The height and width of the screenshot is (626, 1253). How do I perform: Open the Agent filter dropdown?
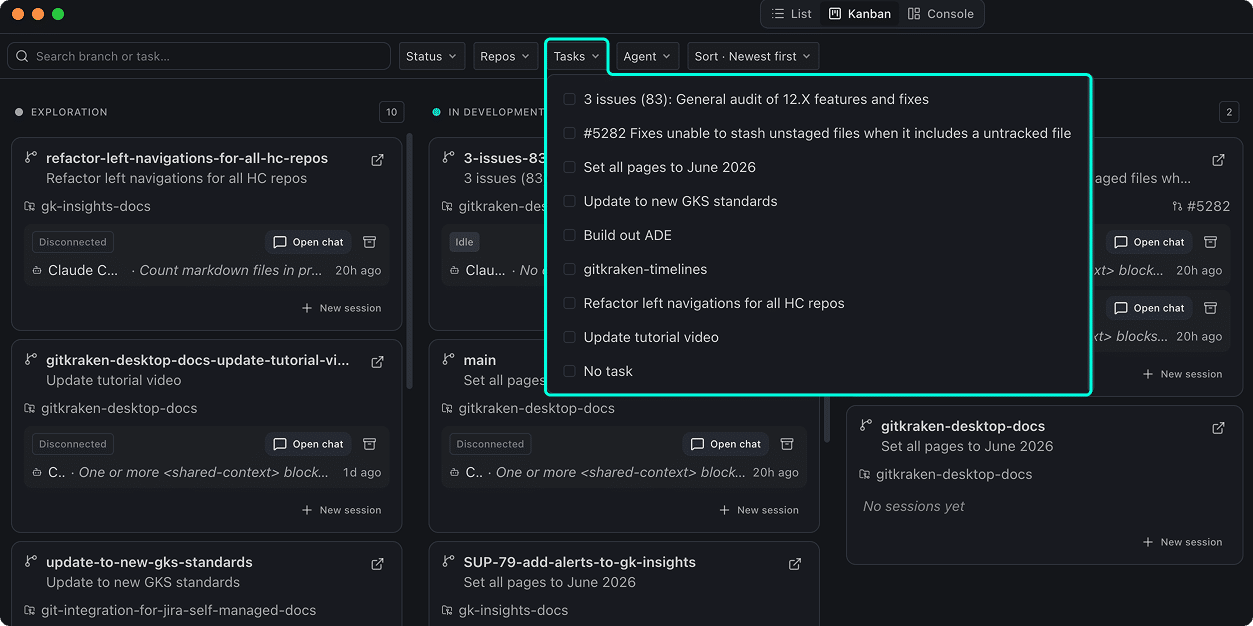[648, 56]
